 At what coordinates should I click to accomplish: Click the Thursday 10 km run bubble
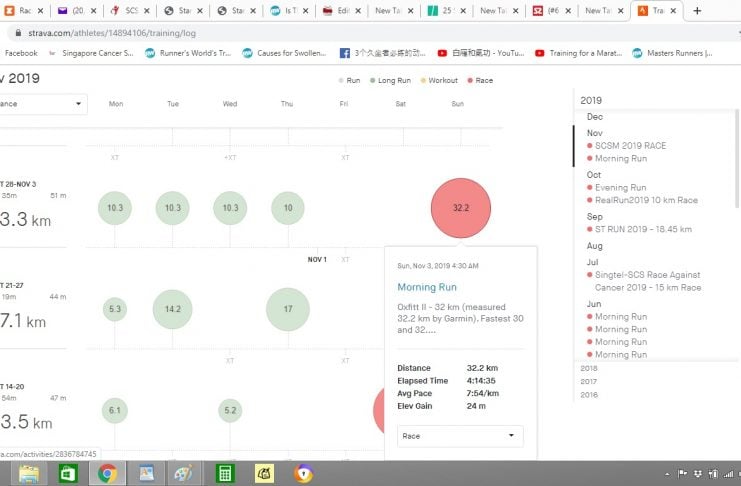288,208
